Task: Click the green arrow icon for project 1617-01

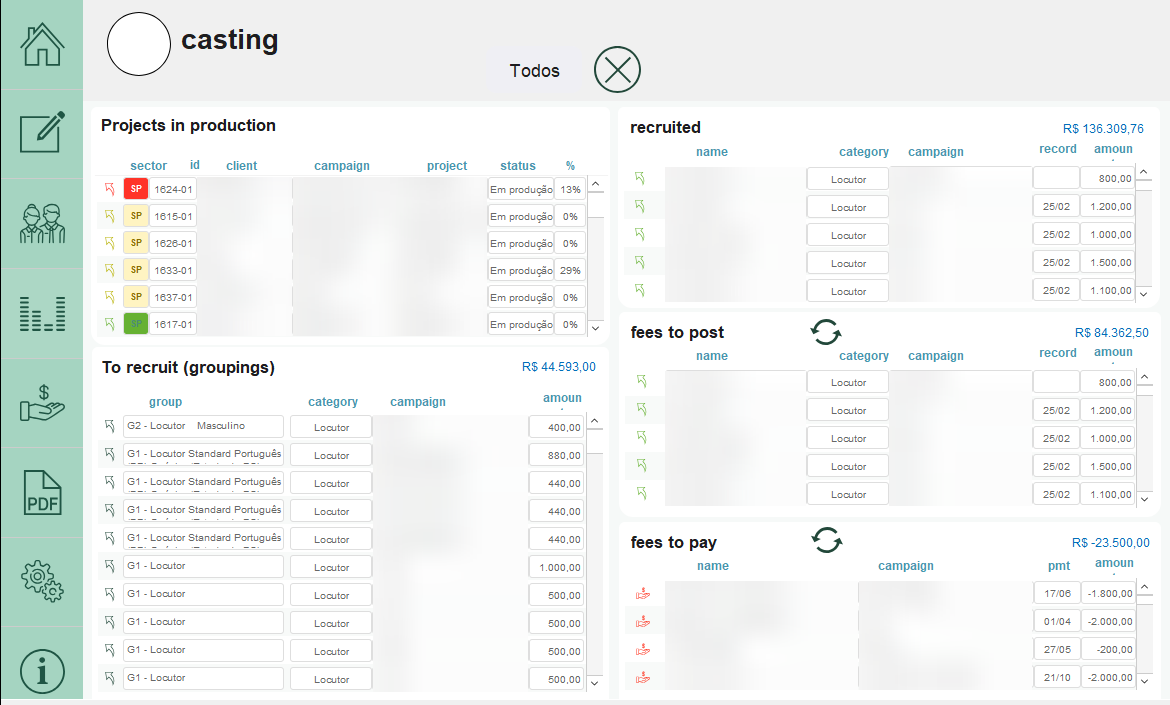Action: coord(110,324)
